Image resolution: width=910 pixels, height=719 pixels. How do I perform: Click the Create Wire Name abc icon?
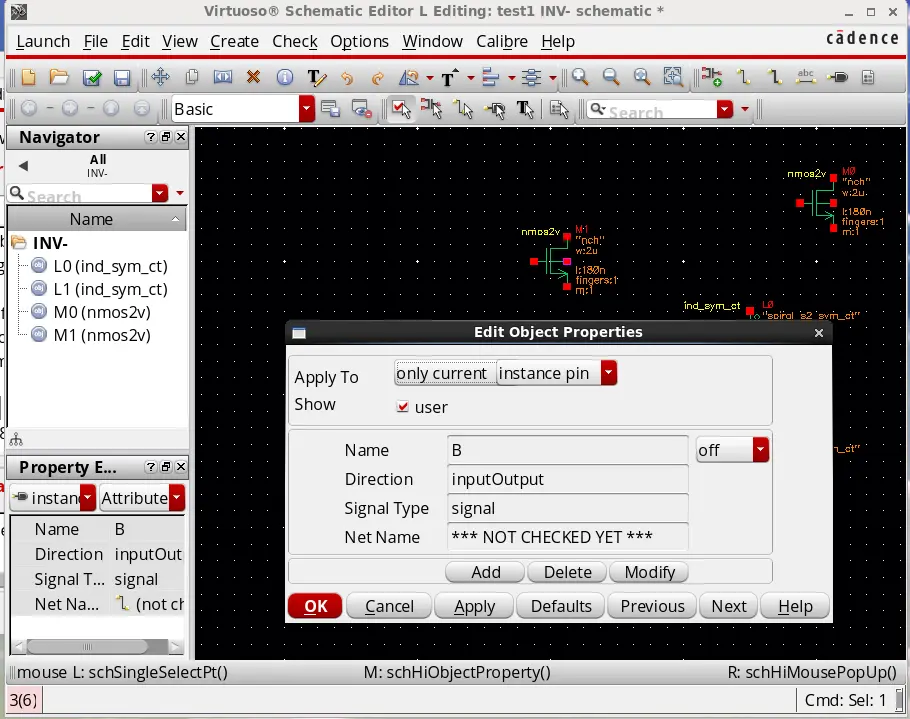[x=806, y=77]
